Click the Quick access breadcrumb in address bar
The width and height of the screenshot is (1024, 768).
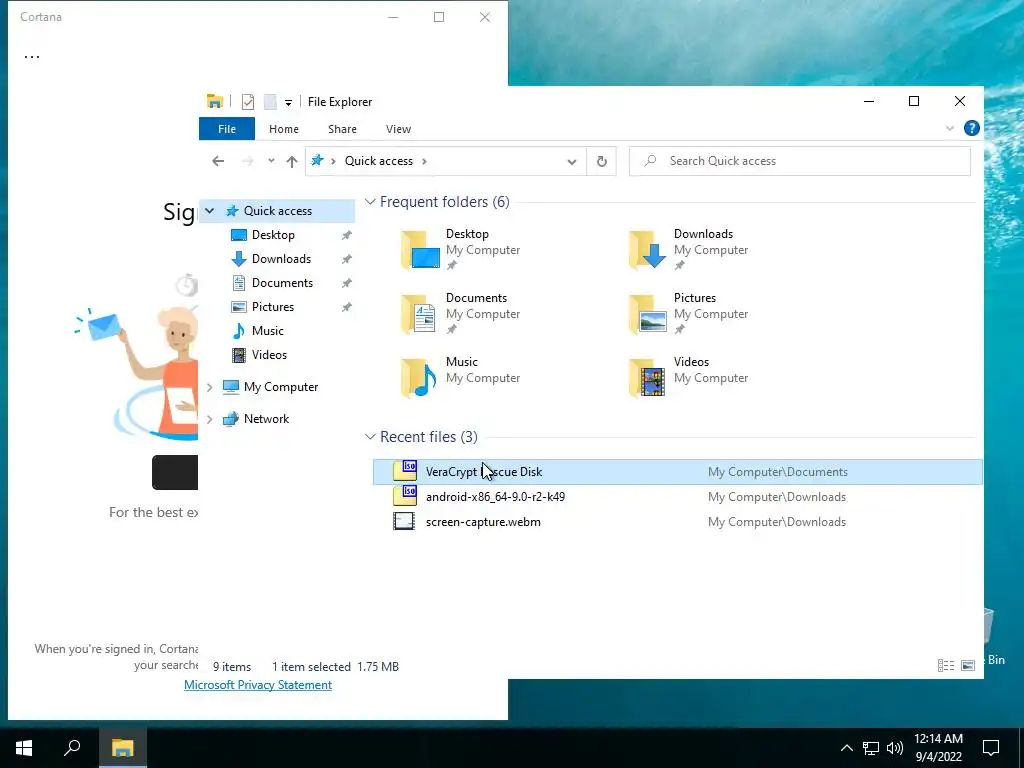(379, 161)
